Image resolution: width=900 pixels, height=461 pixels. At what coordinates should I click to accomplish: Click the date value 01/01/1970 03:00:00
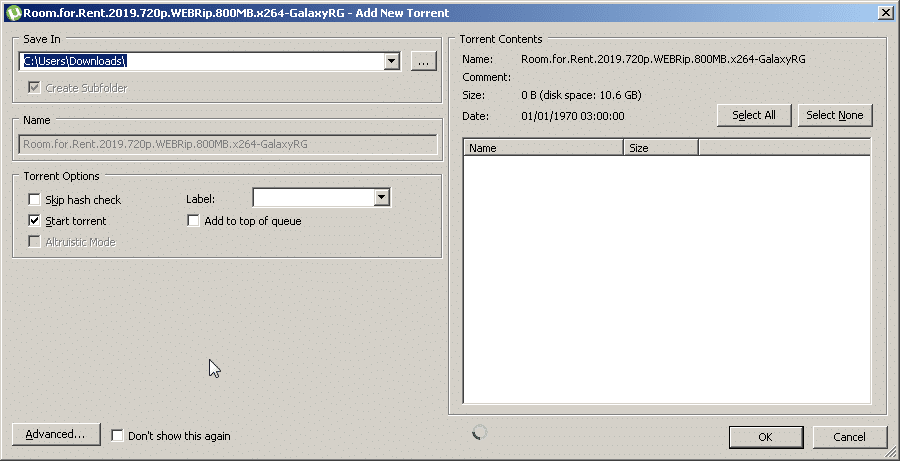(x=572, y=117)
